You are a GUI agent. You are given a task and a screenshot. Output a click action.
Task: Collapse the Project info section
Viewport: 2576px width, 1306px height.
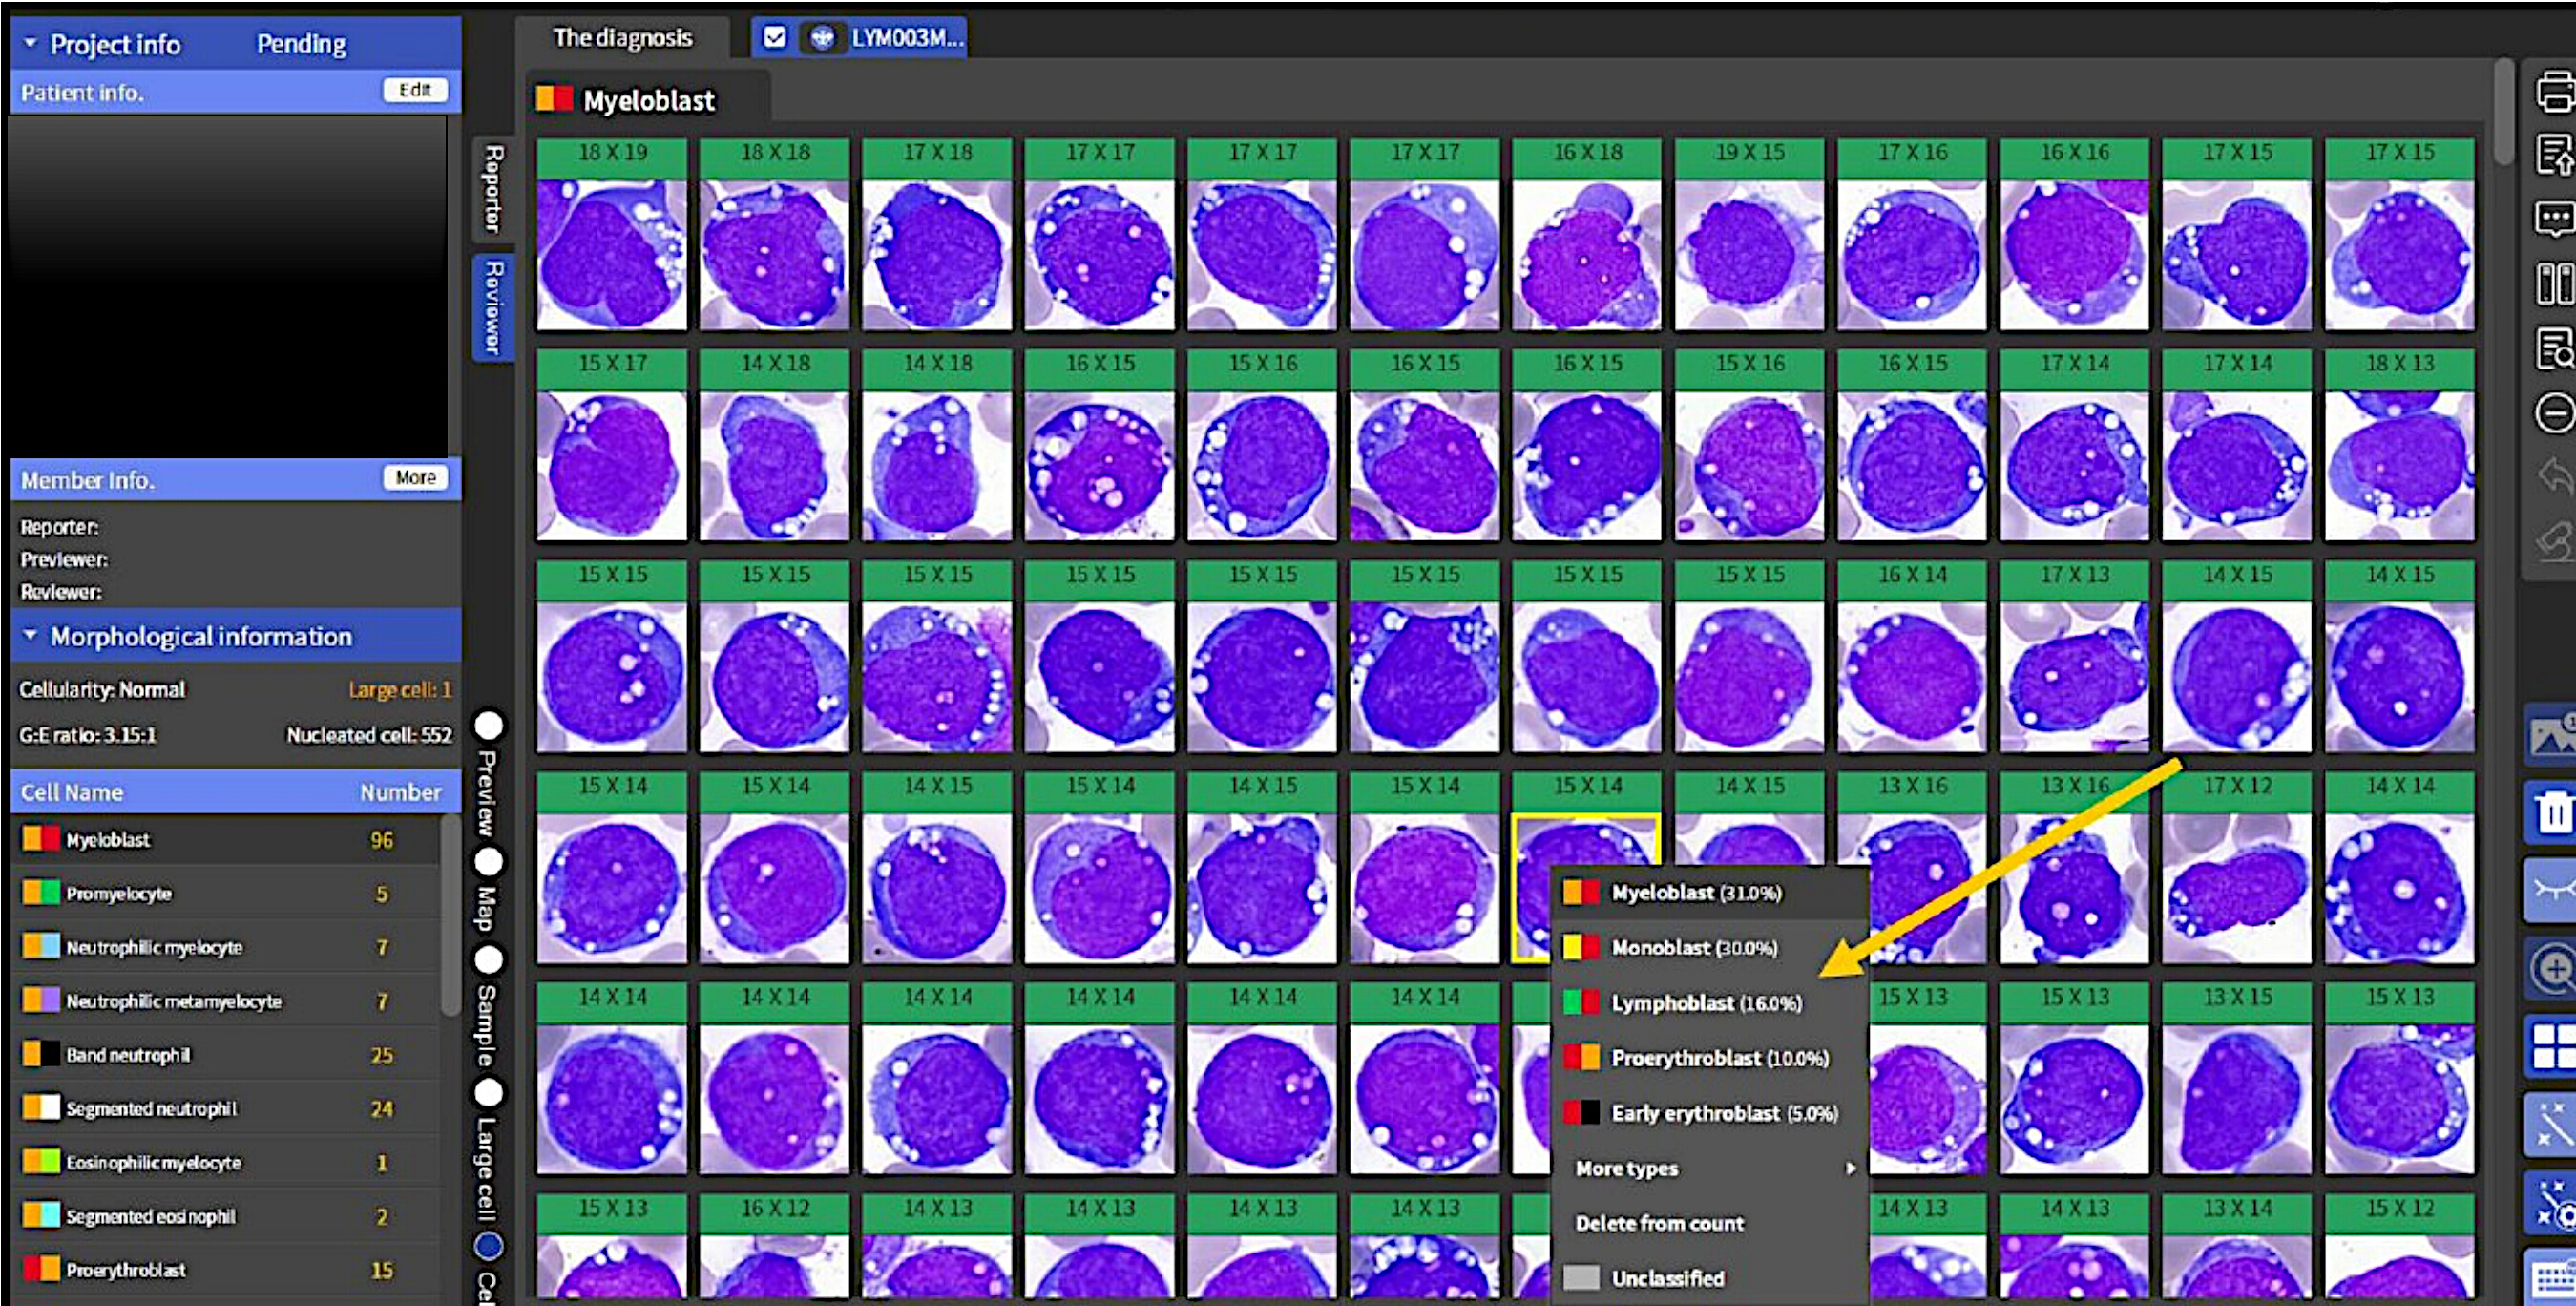(30, 44)
